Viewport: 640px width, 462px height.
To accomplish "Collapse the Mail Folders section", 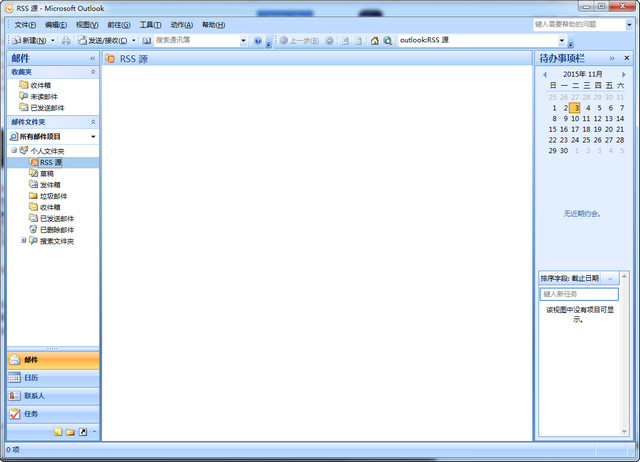I will pyautogui.click(x=93, y=122).
